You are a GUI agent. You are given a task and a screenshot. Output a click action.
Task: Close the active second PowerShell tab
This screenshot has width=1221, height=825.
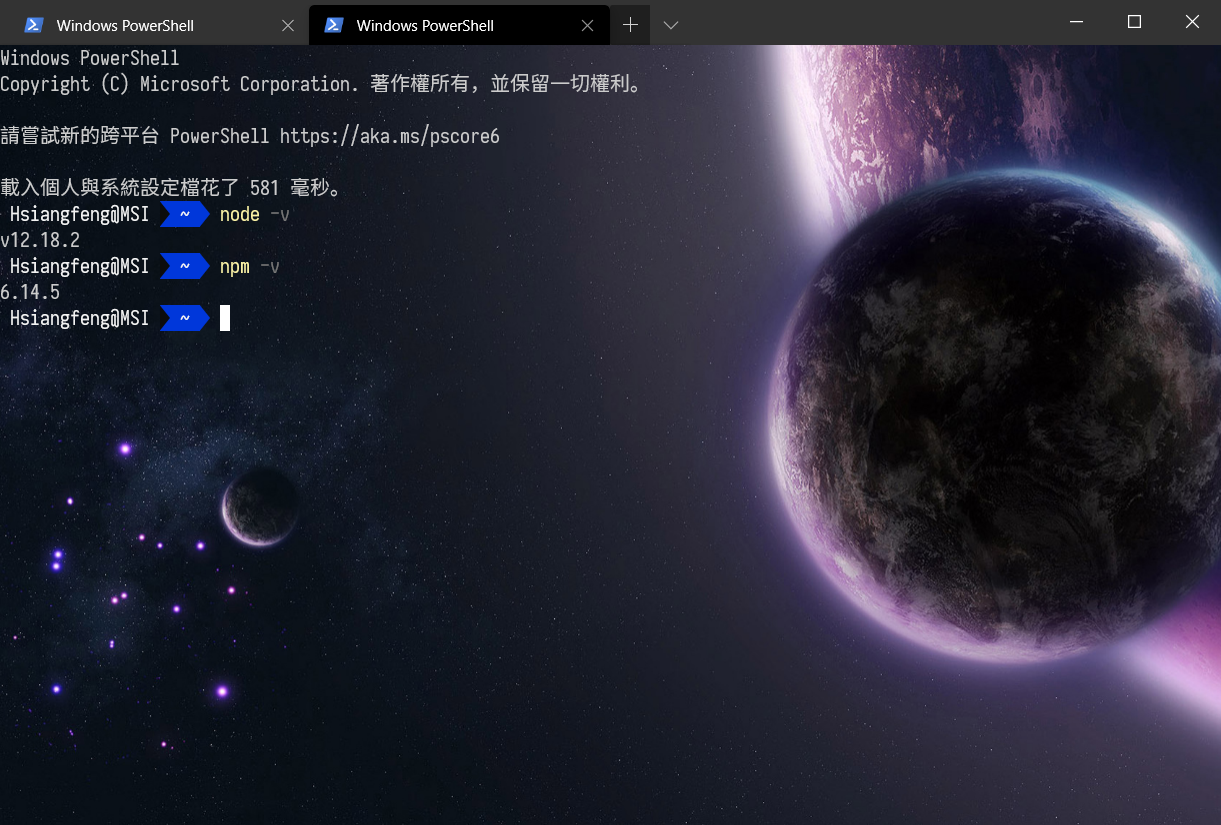[588, 26]
